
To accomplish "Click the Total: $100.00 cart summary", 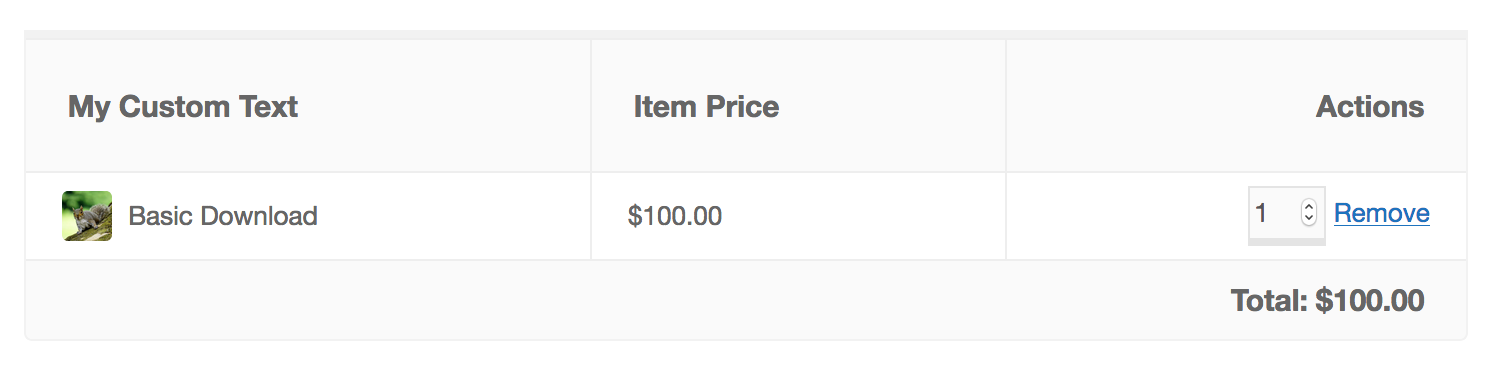I will coord(1327,300).
